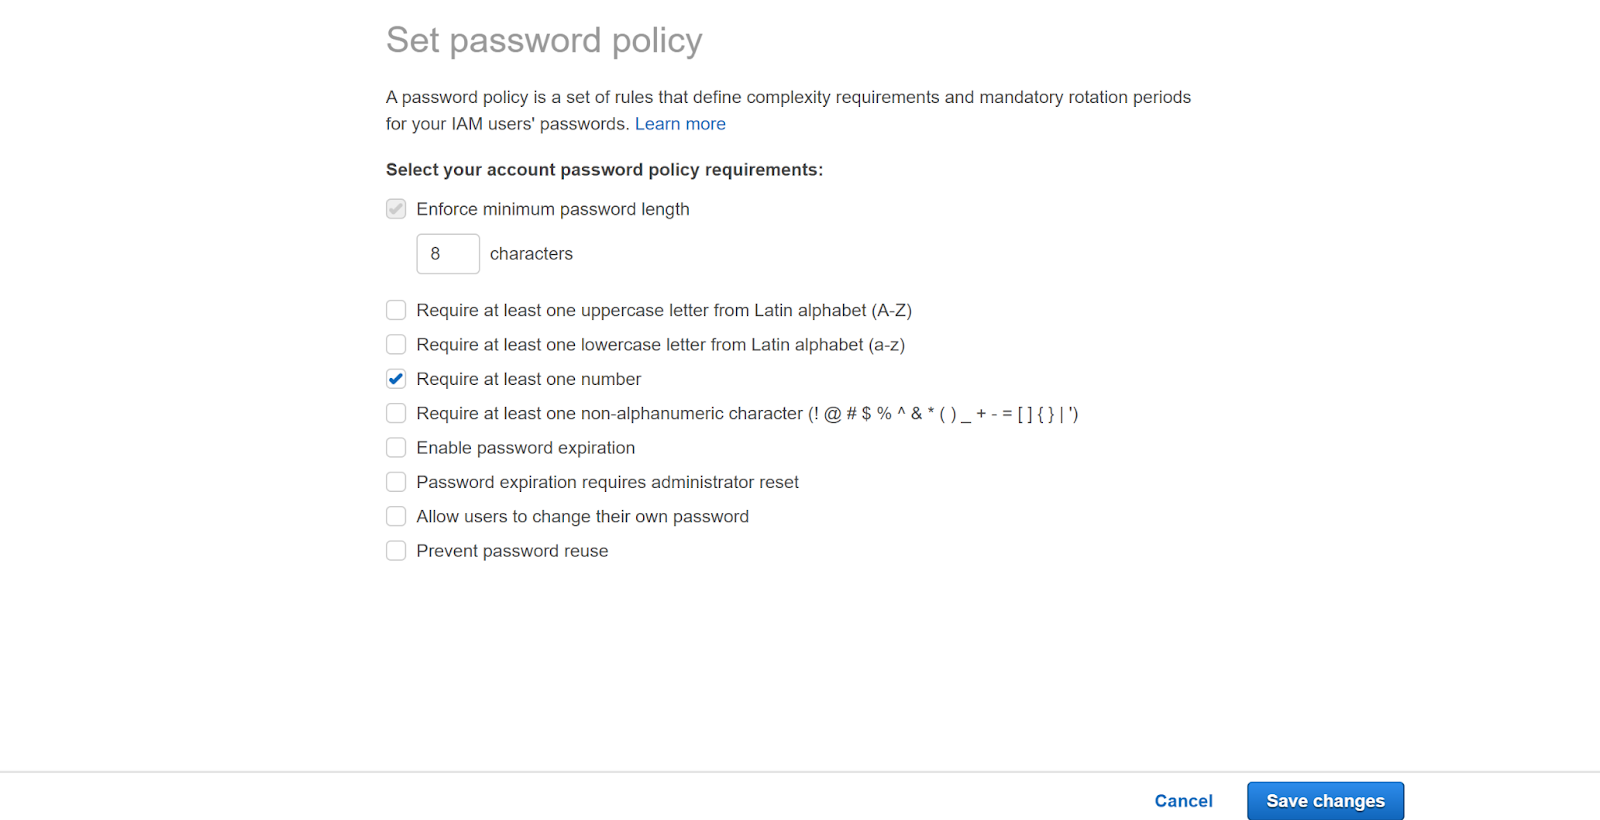Check the non-alphanumeric character requirement box
1600x820 pixels.
pyautogui.click(x=396, y=413)
